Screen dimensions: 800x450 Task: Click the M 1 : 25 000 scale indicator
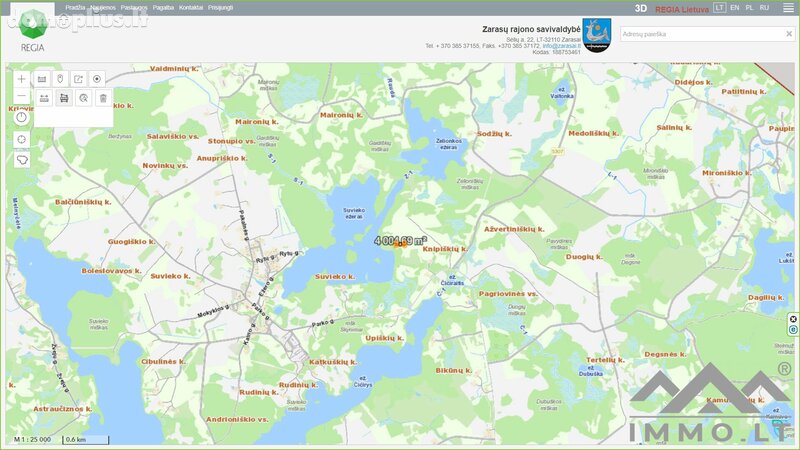tap(32, 439)
